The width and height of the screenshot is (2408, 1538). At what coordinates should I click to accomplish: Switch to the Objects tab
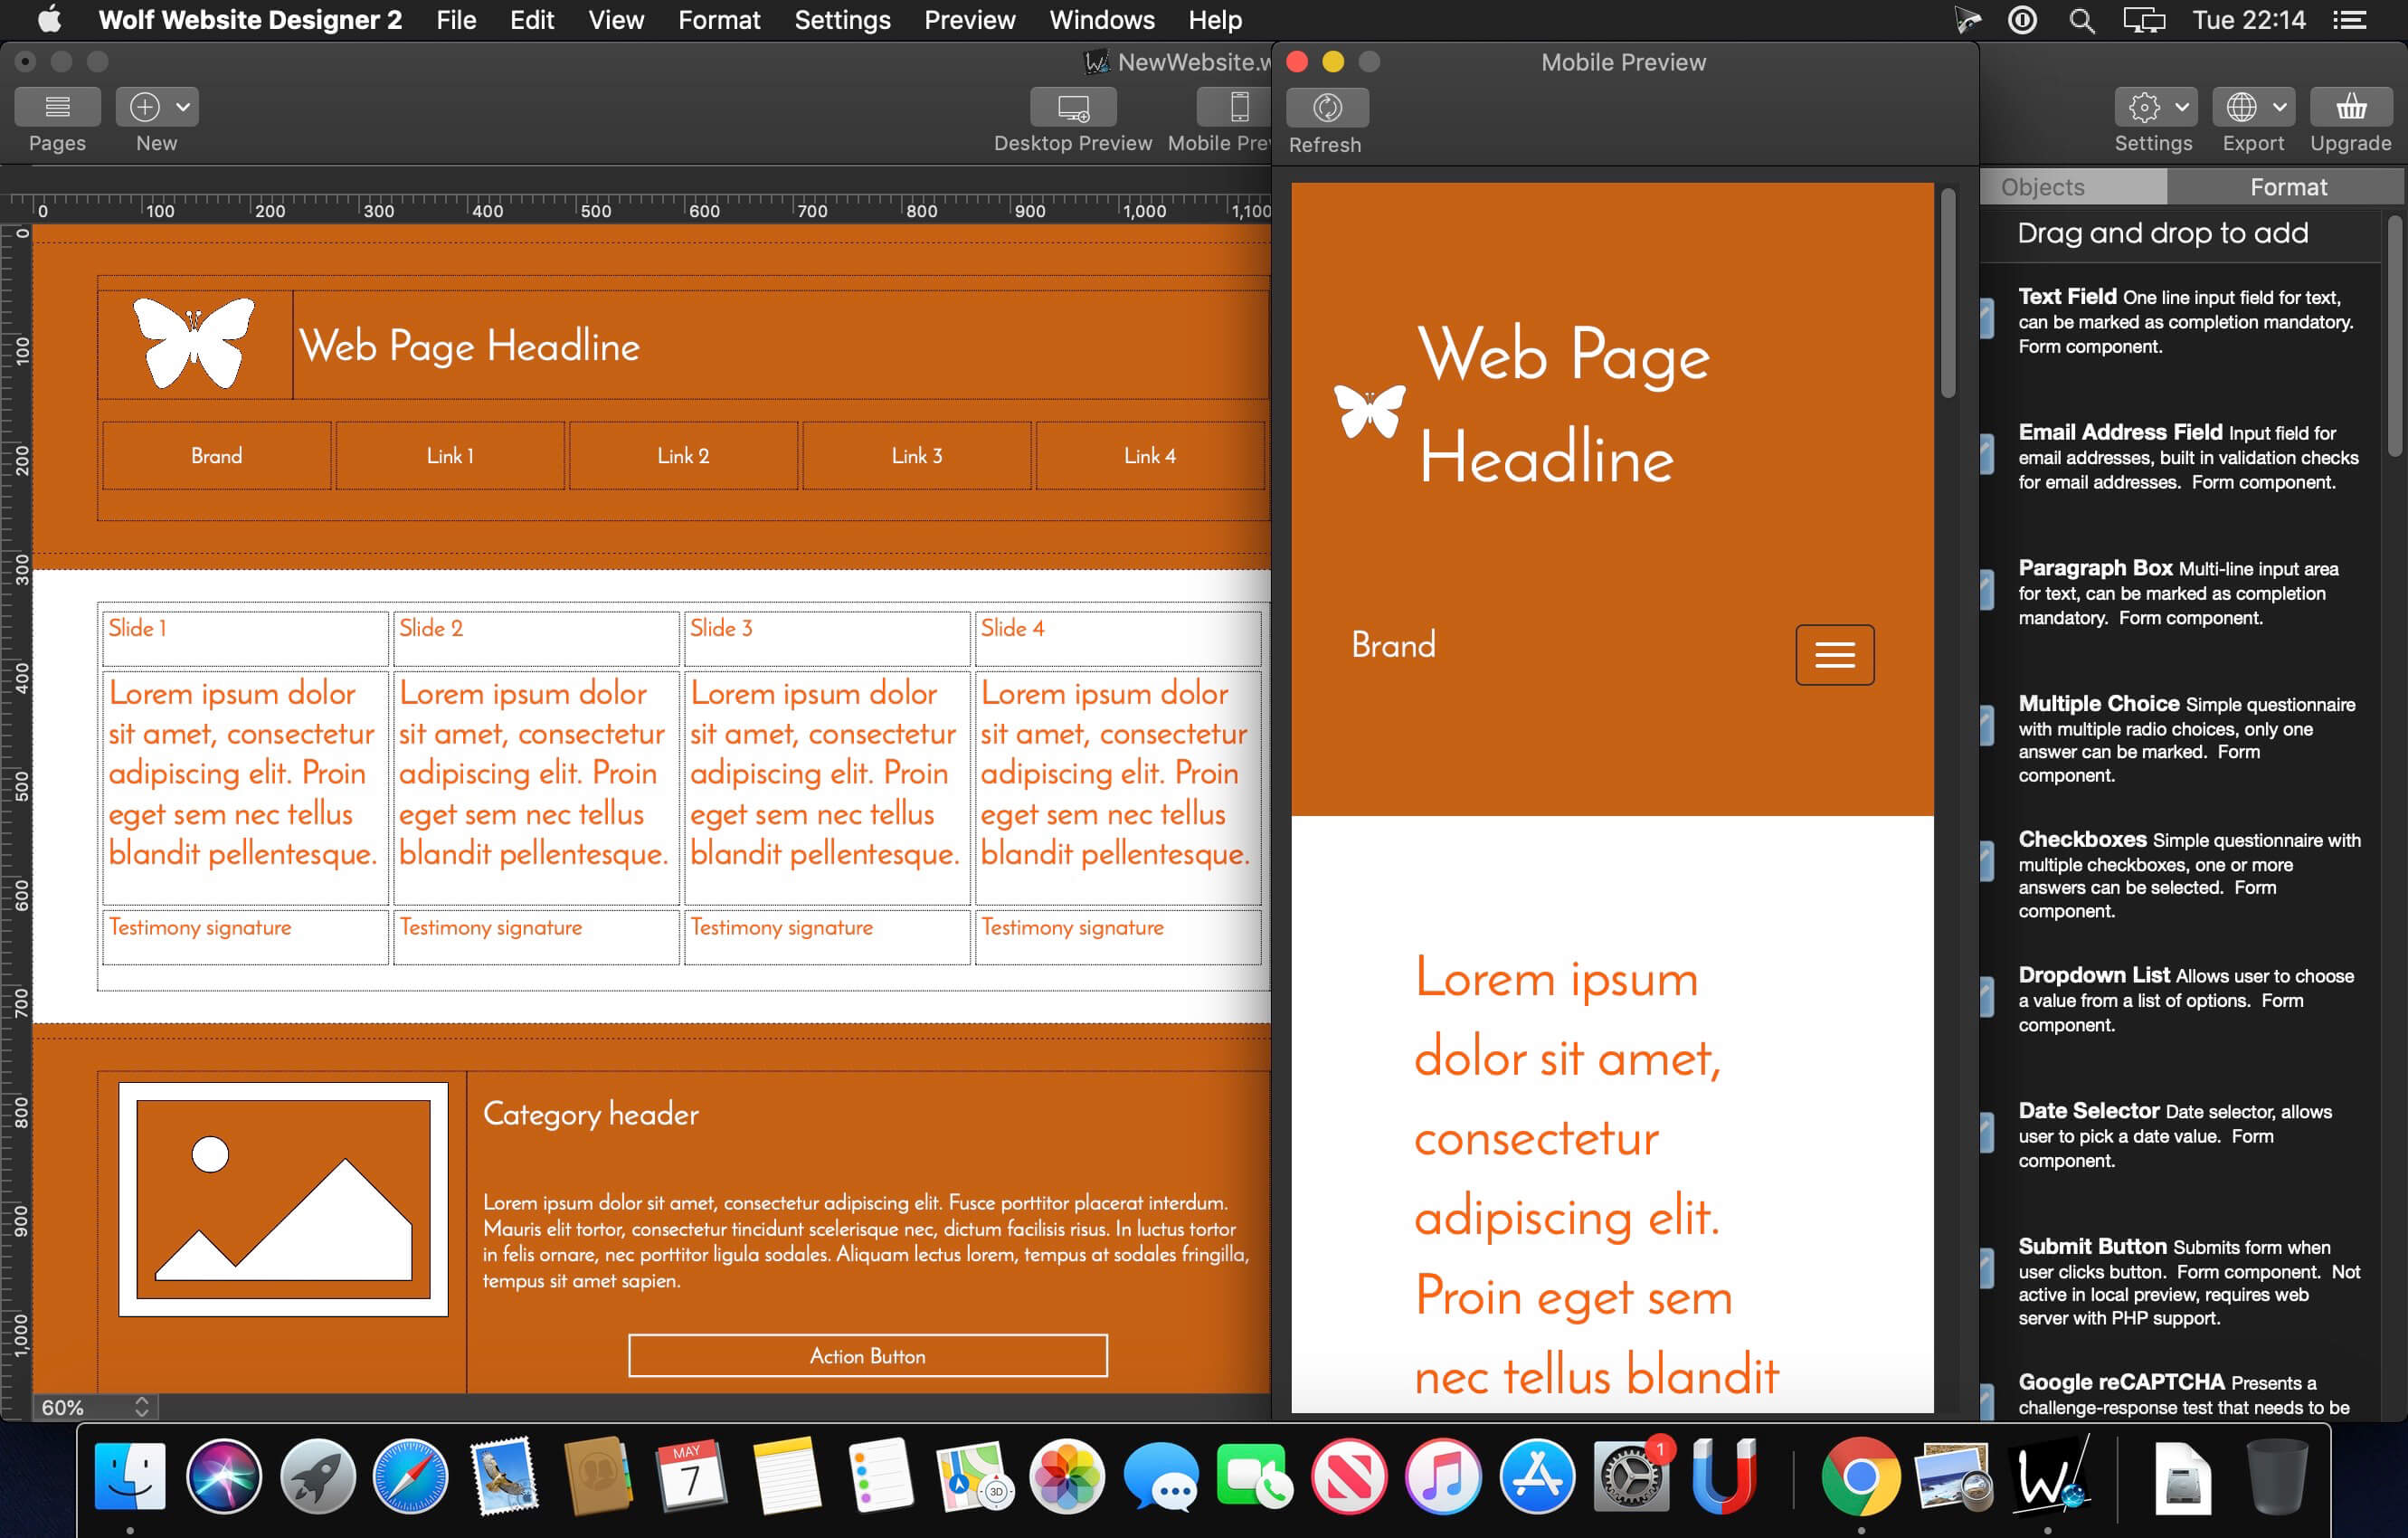click(2073, 187)
